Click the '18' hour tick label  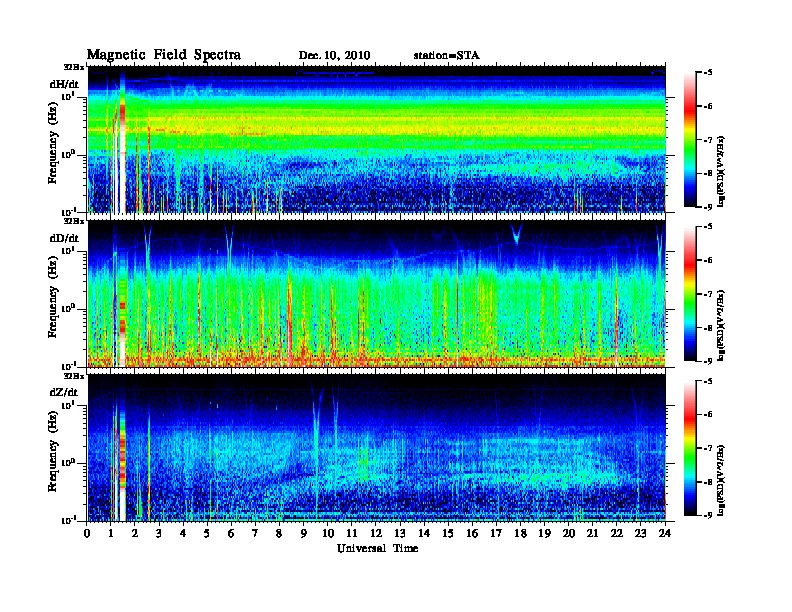point(520,533)
